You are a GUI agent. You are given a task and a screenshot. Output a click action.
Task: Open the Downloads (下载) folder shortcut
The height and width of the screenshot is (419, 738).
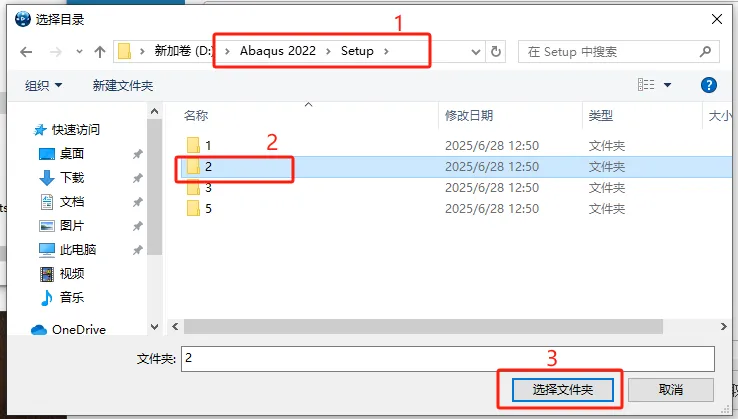(x=61, y=177)
